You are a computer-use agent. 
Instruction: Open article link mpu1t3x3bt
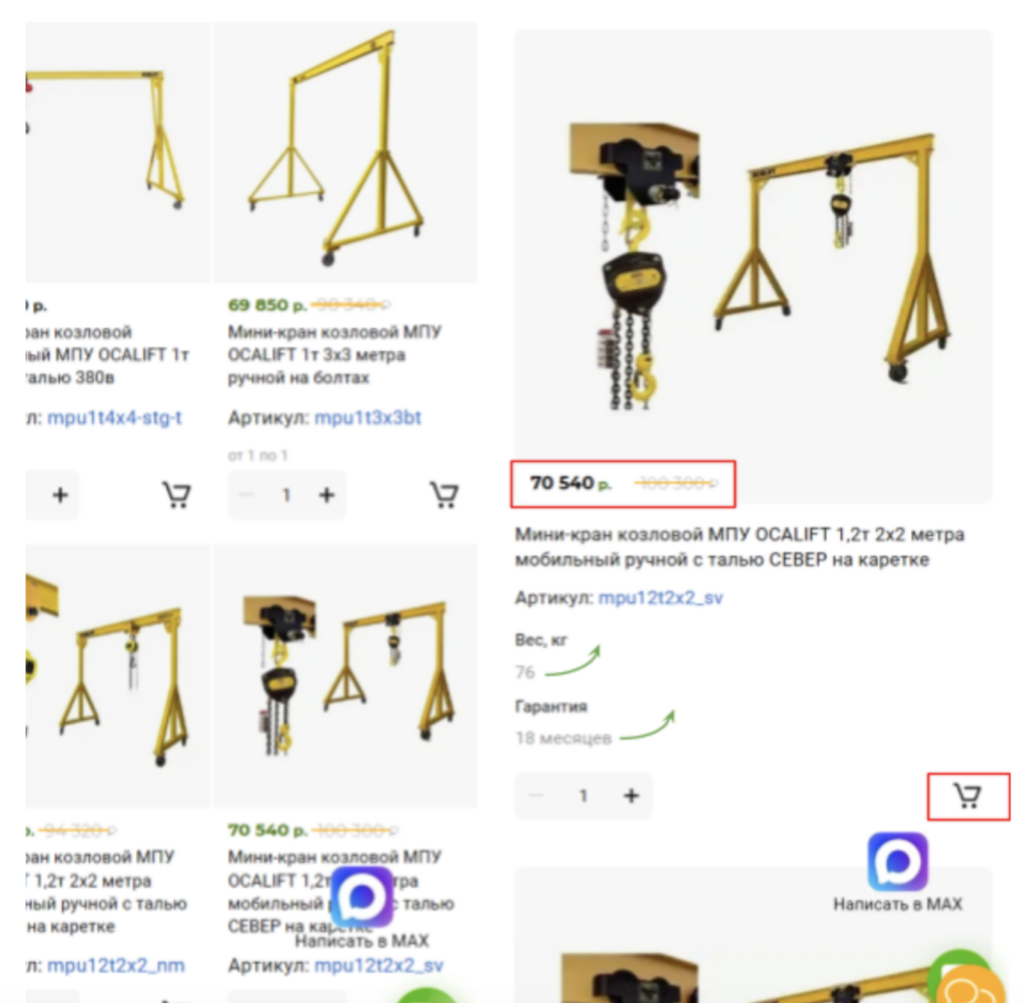pyautogui.click(x=368, y=417)
